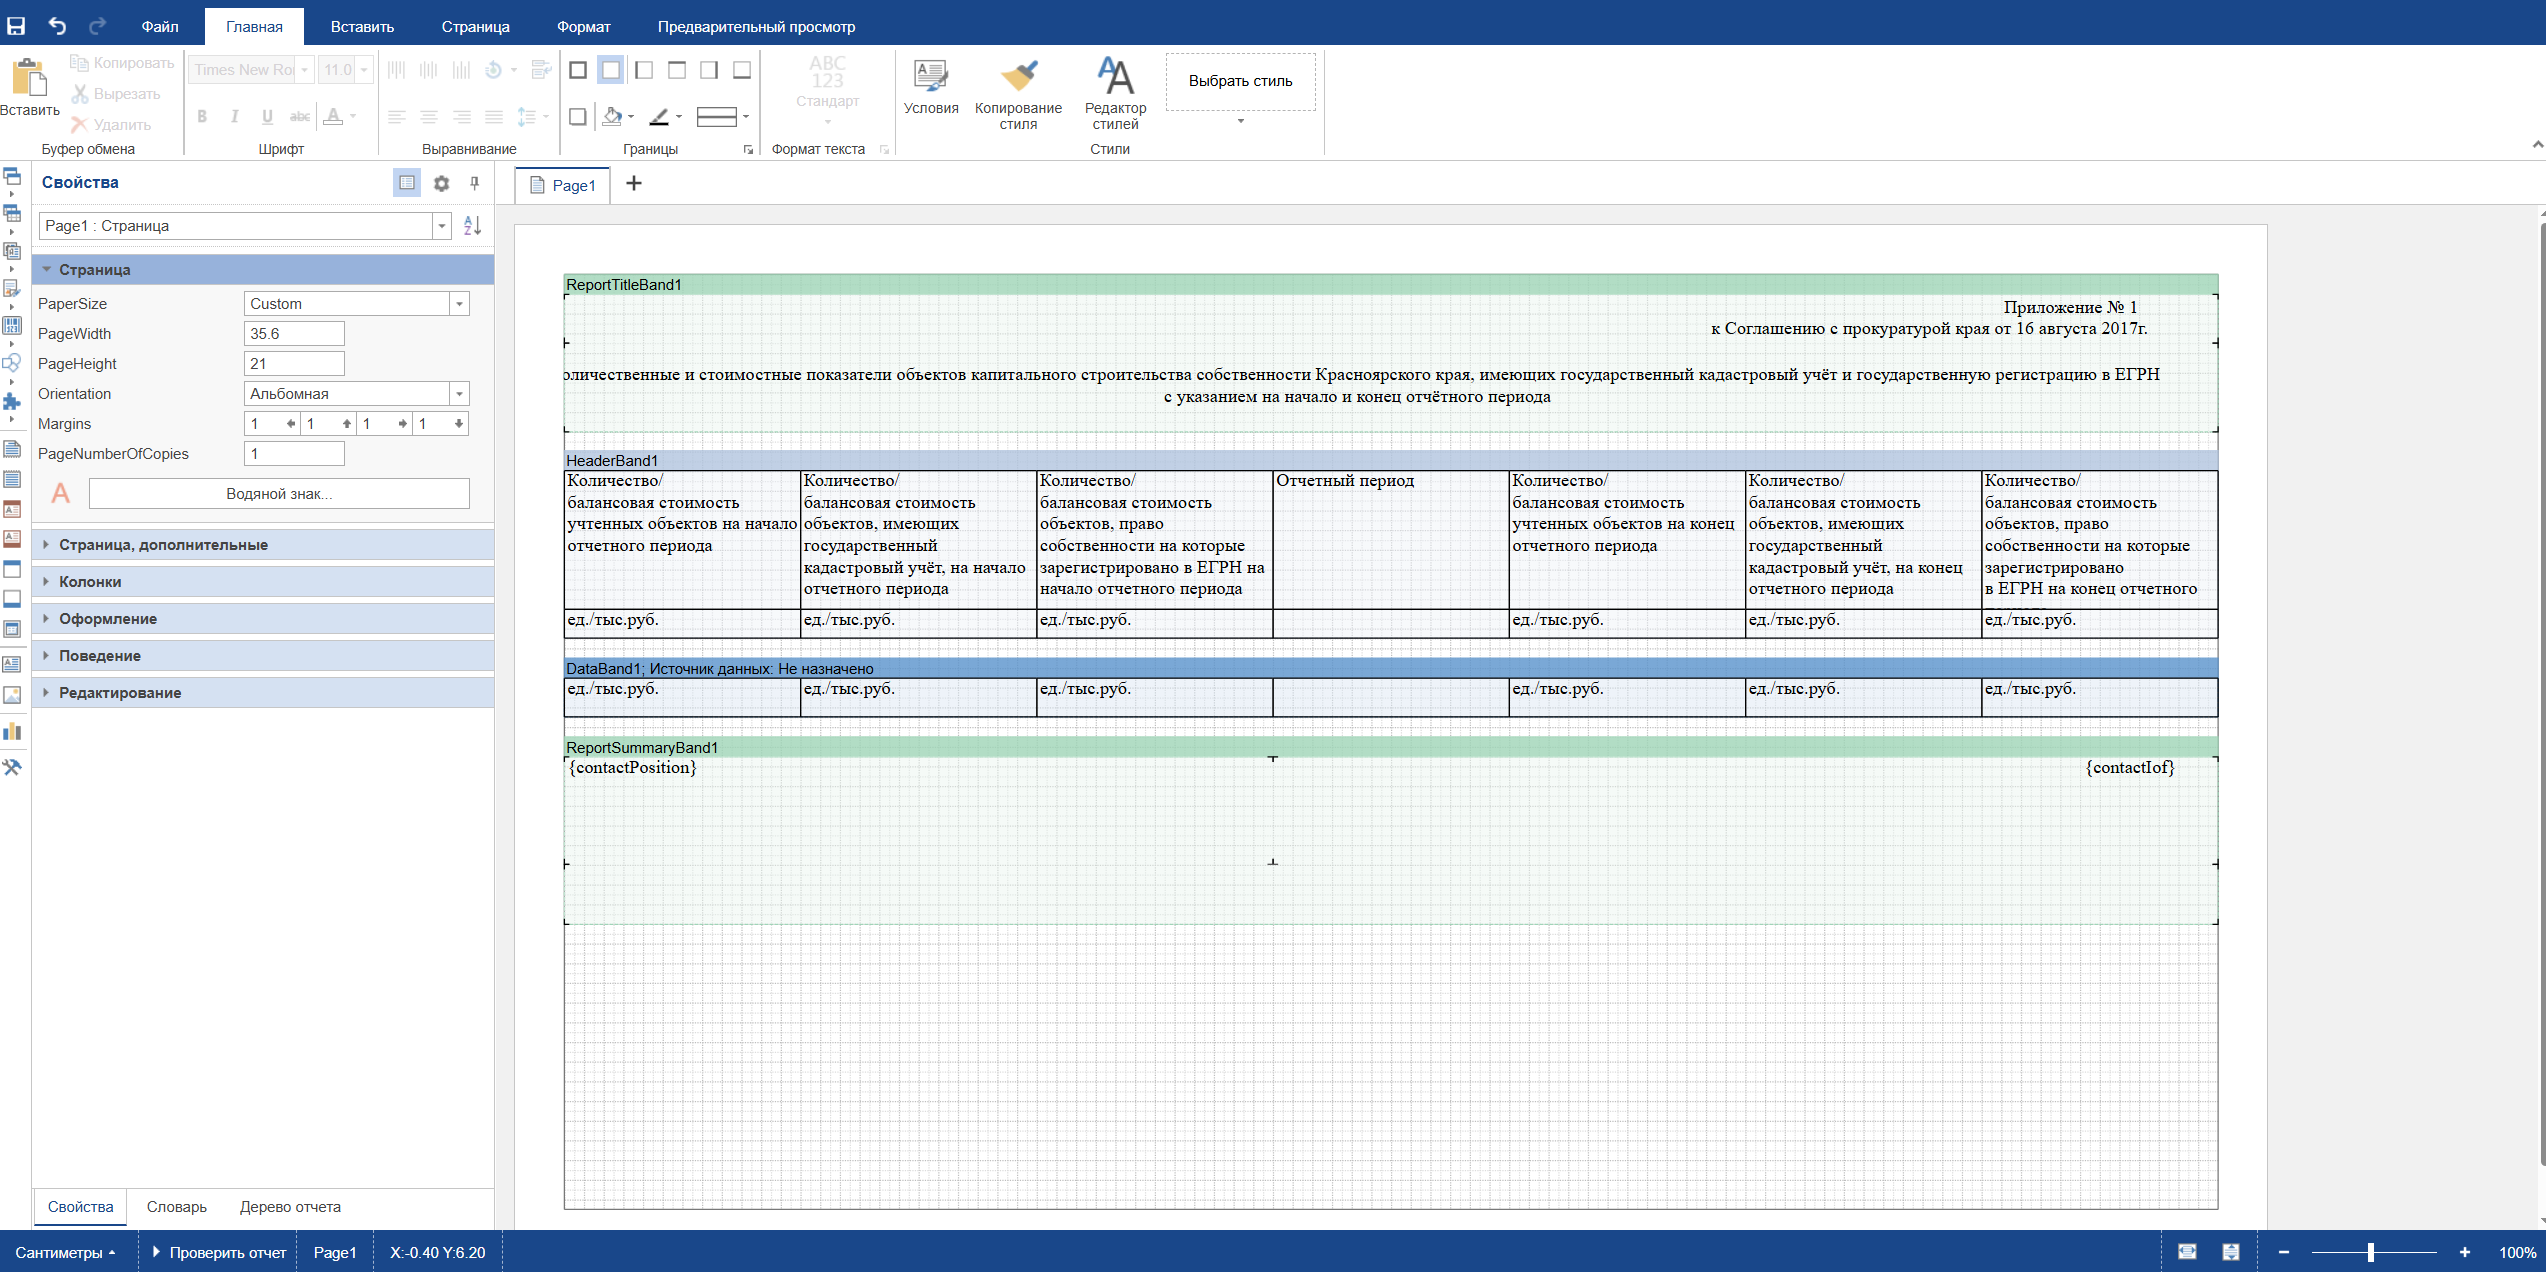Click the drop shadow icon in Границы
Viewport: 2546px width, 1272px height.
[578, 117]
